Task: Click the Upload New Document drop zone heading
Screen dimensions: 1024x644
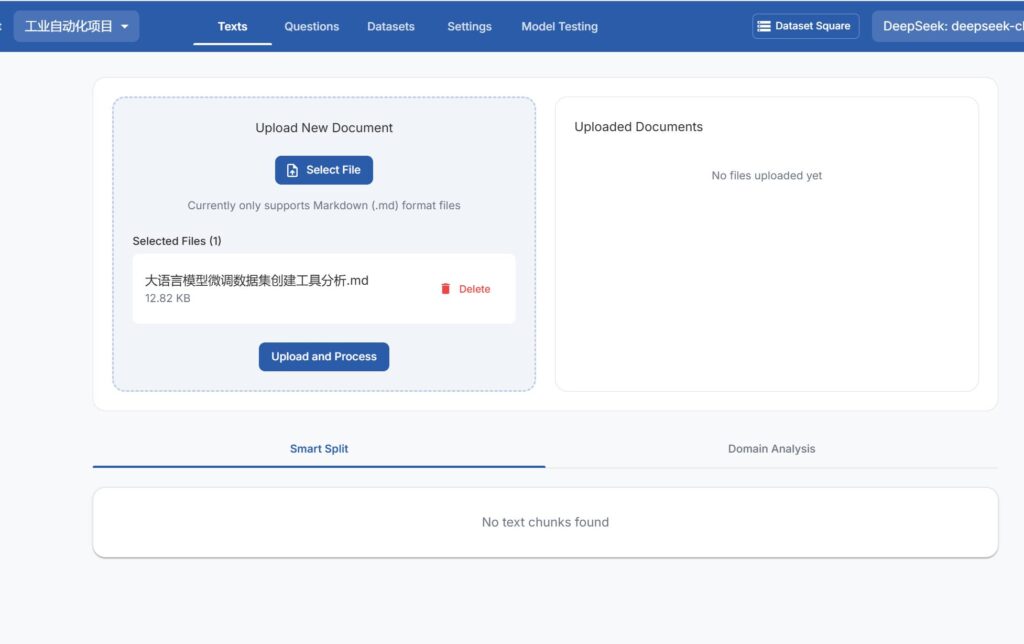Action: 324,128
